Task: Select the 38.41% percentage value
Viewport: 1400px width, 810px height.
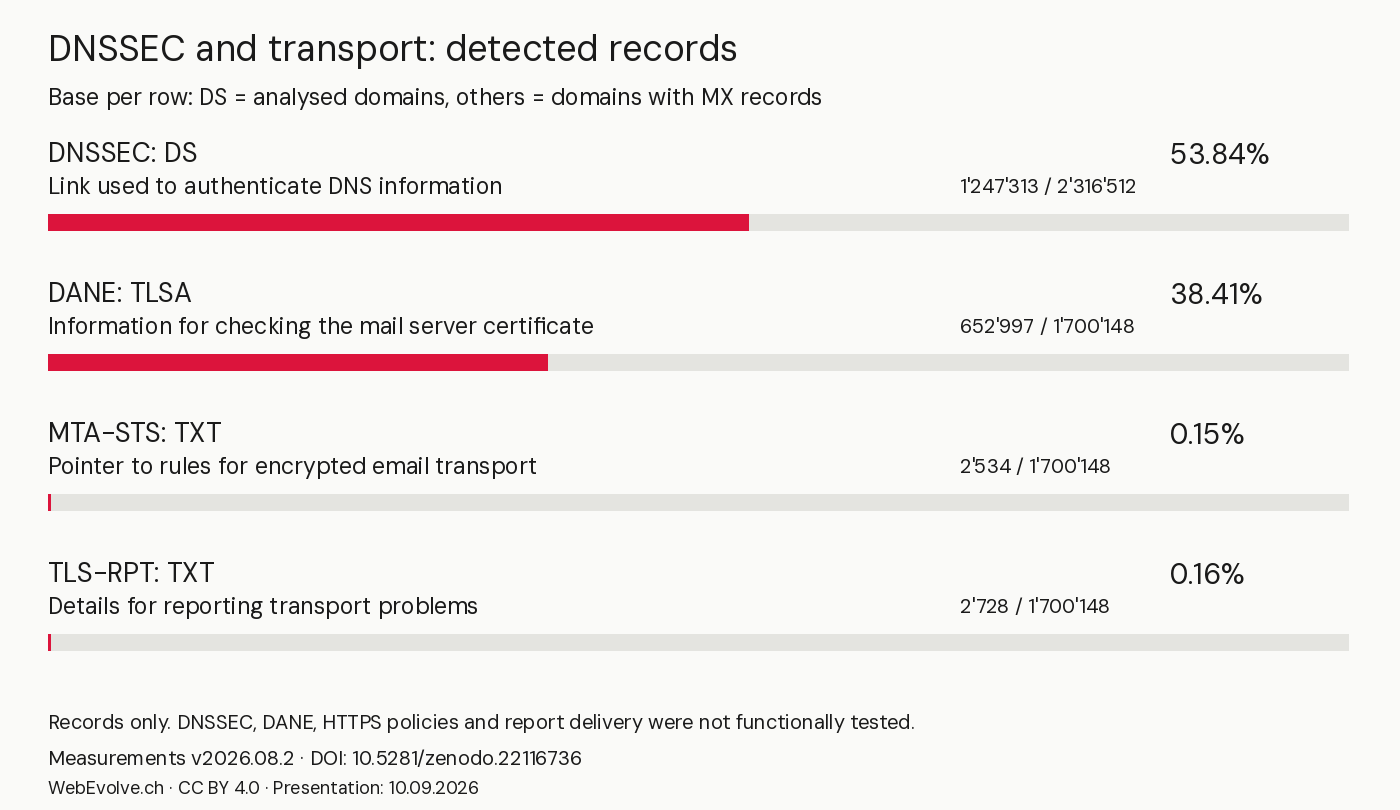Action: [1216, 294]
